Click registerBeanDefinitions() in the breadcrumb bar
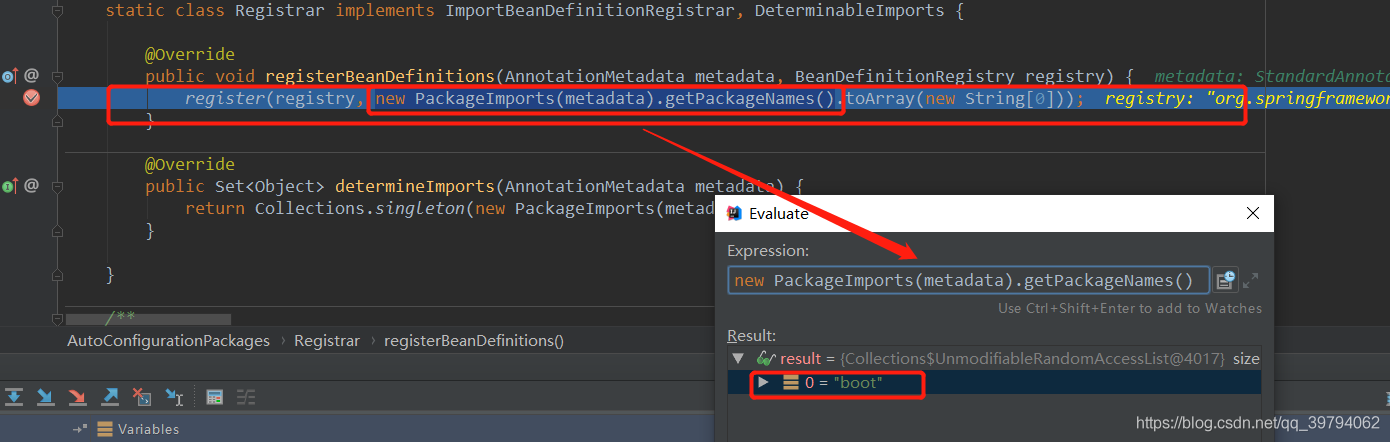 point(474,341)
